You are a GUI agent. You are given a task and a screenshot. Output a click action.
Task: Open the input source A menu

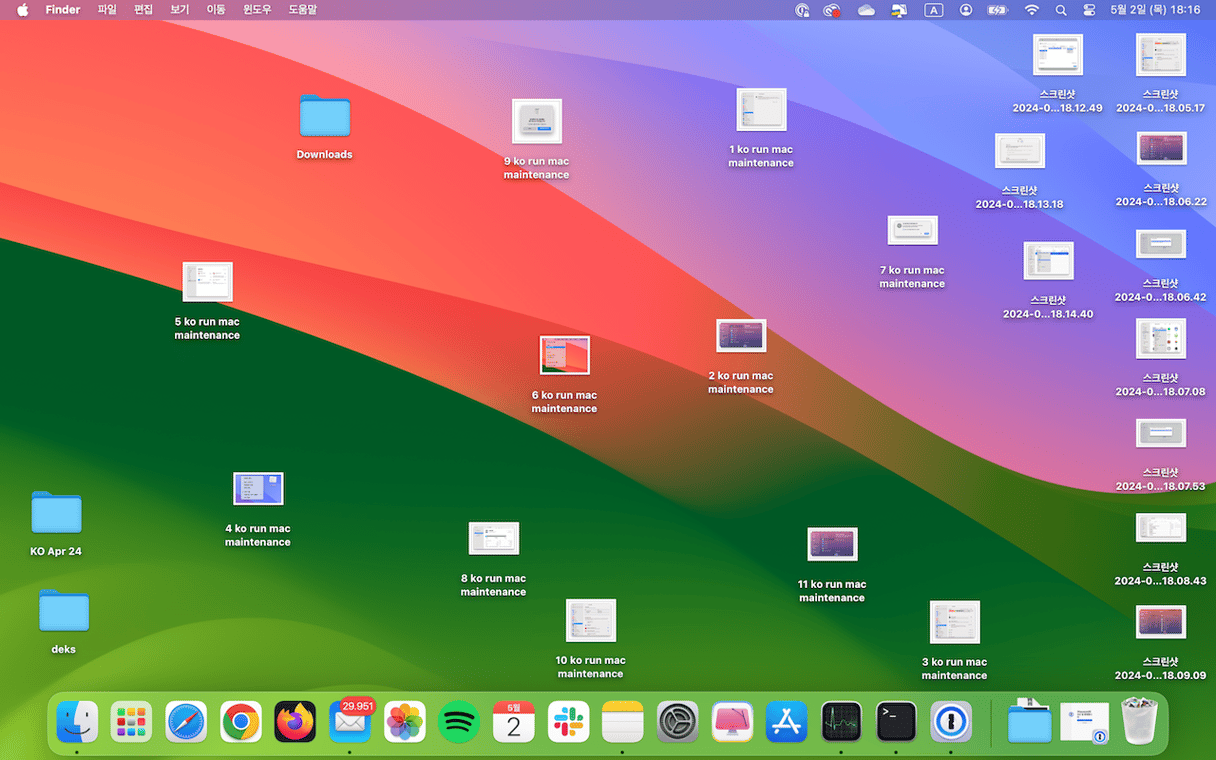(934, 10)
